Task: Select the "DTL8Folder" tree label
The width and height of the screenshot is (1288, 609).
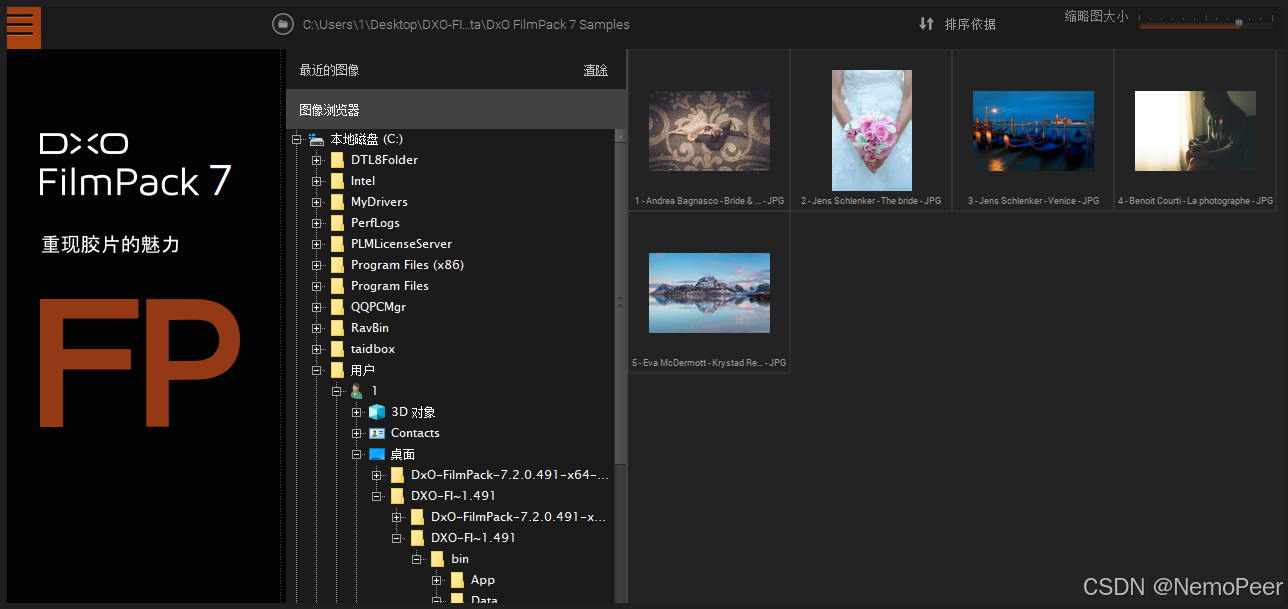Action: click(384, 160)
